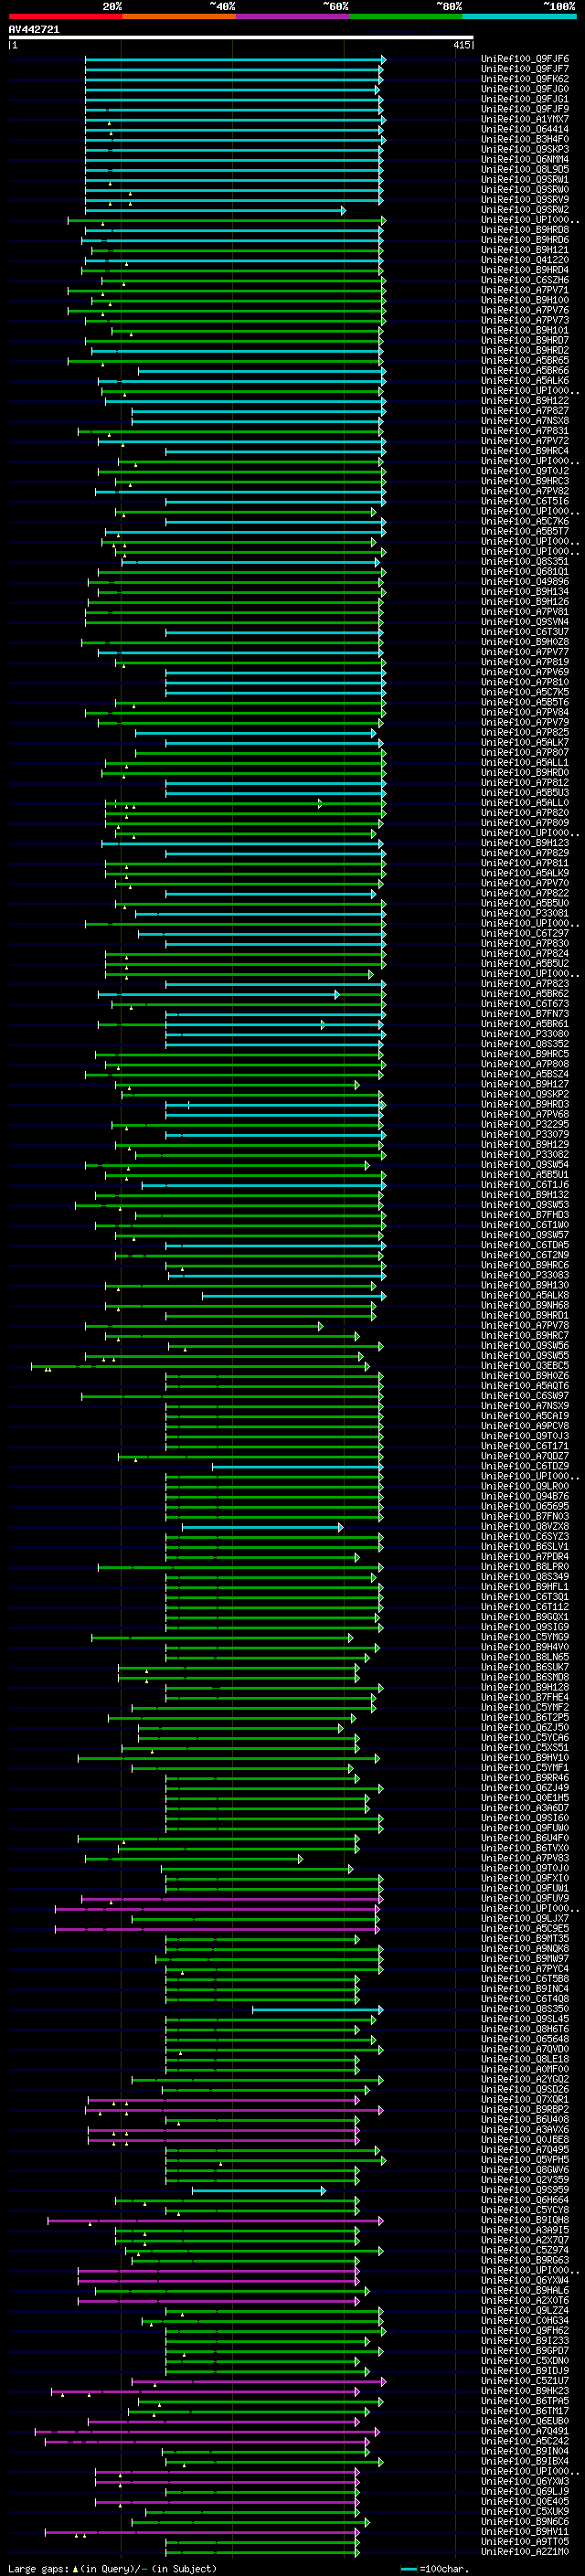Open UniRef100_B7FN73 label

pyautogui.click(x=525, y=1013)
